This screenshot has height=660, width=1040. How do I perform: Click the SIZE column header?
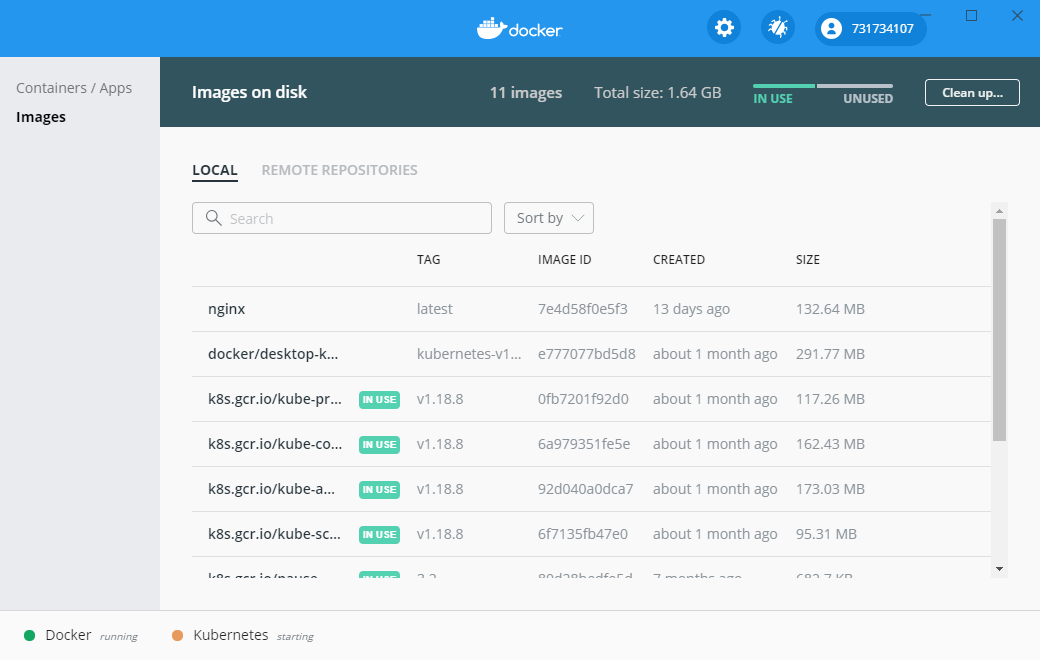808,260
